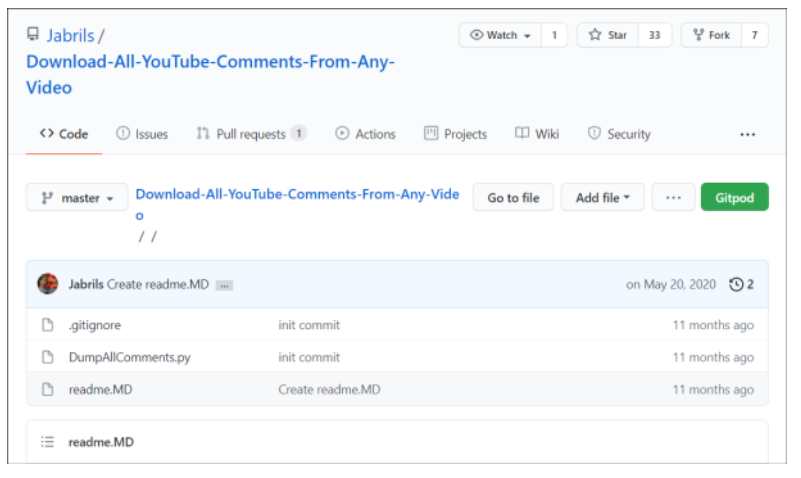Show more repository tabs via three dots
This screenshot has width=801, height=478.
coord(747,135)
